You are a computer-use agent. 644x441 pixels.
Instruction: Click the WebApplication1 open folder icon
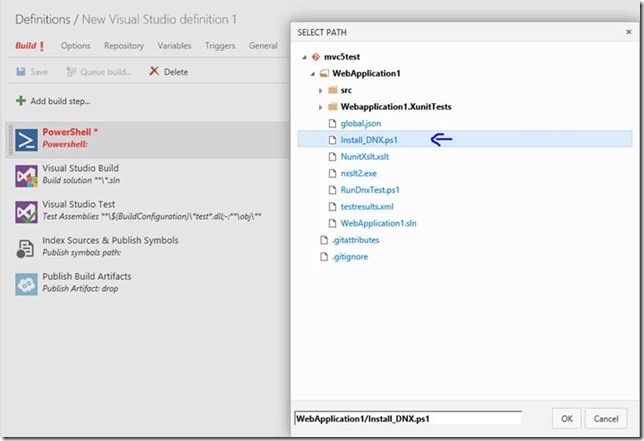coord(324,74)
